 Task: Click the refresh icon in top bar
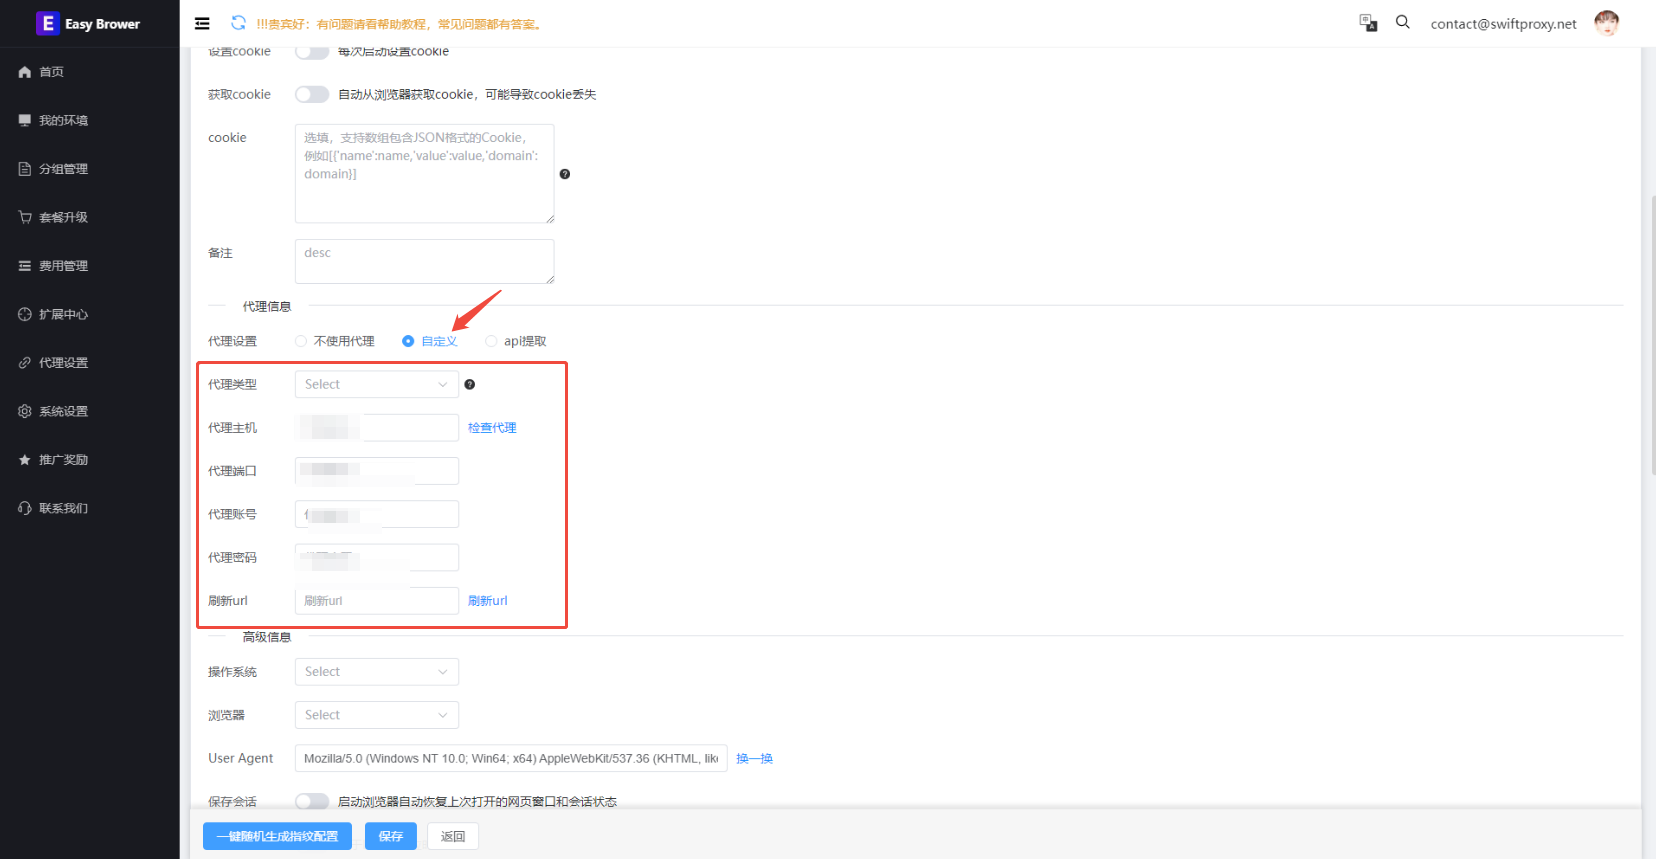pyautogui.click(x=238, y=23)
